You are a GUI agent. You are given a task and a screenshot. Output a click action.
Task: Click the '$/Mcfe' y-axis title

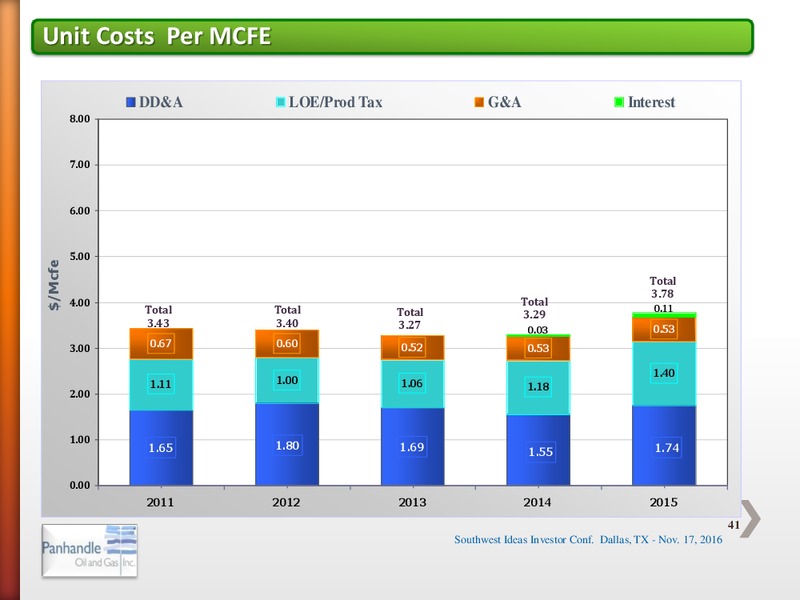(x=54, y=285)
